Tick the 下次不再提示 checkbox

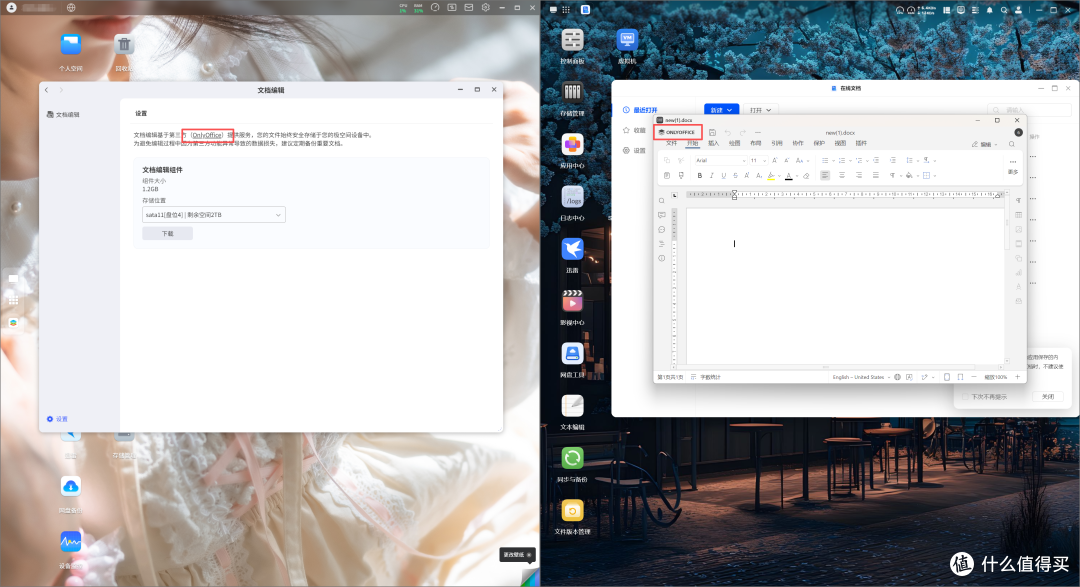click(965, 397)
